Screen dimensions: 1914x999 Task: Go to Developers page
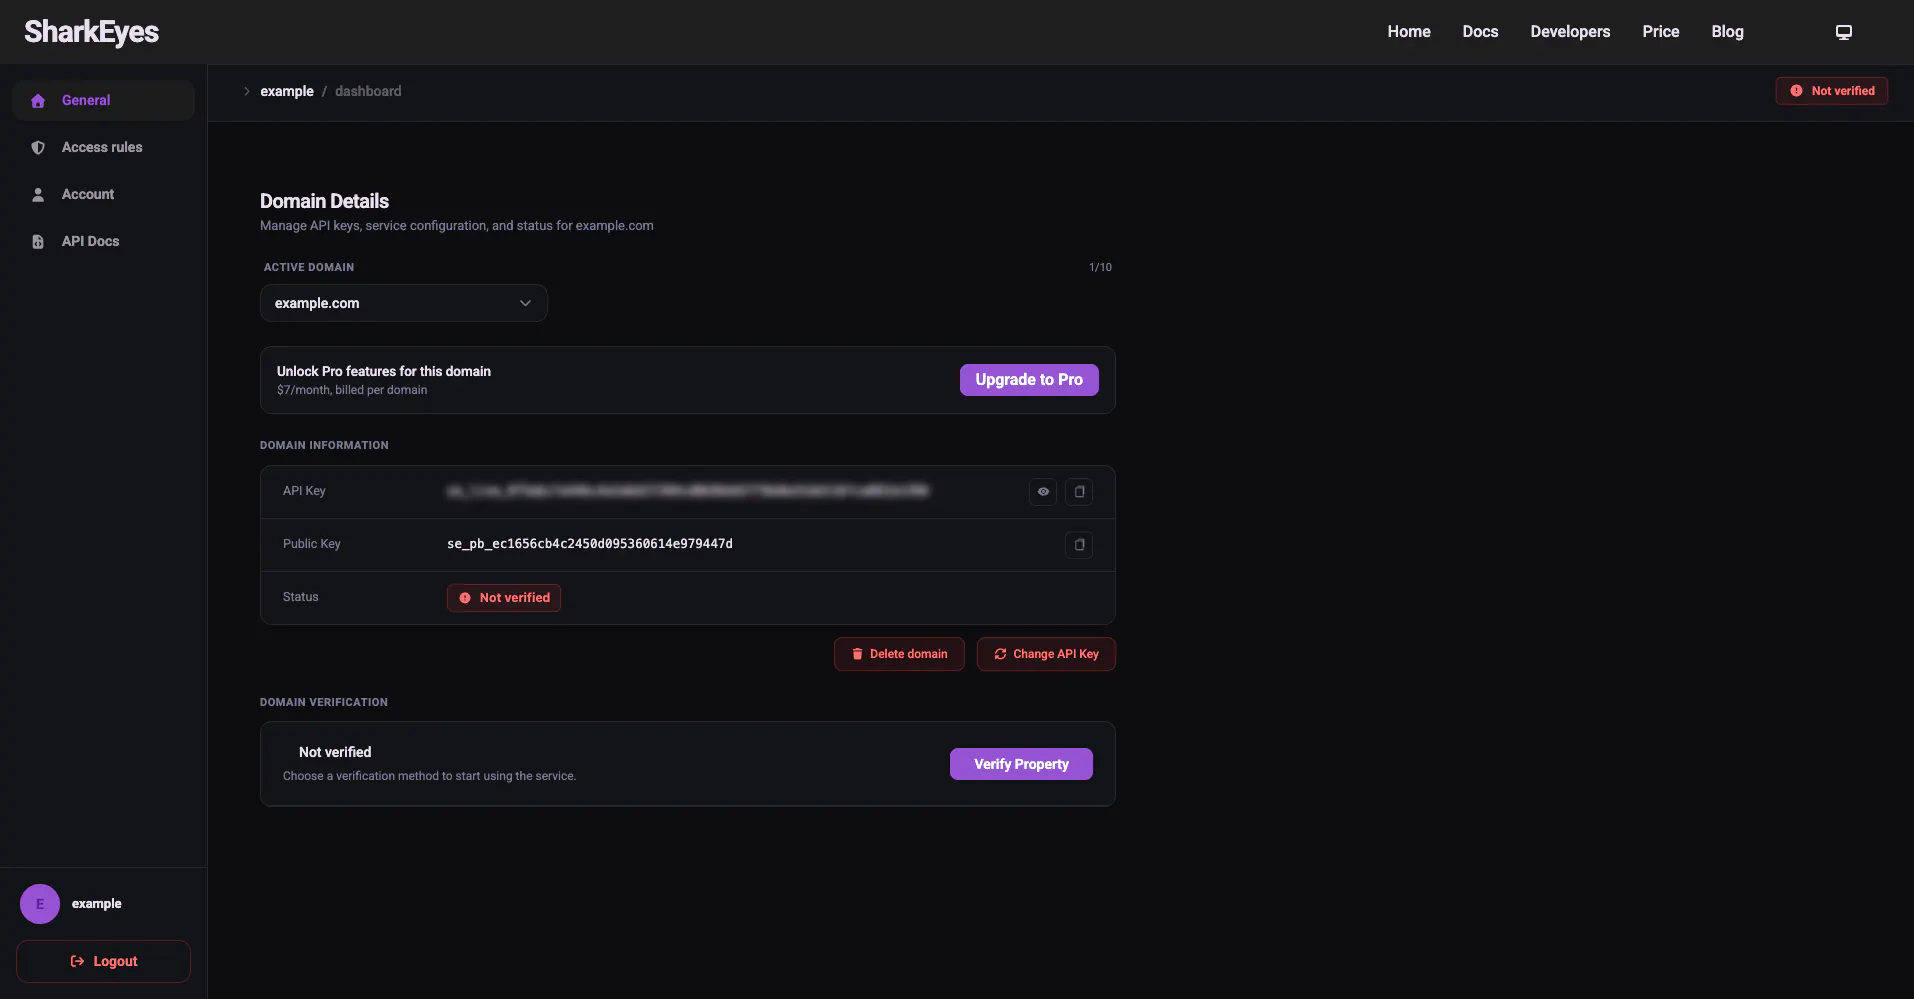[x=1570, y=32]
